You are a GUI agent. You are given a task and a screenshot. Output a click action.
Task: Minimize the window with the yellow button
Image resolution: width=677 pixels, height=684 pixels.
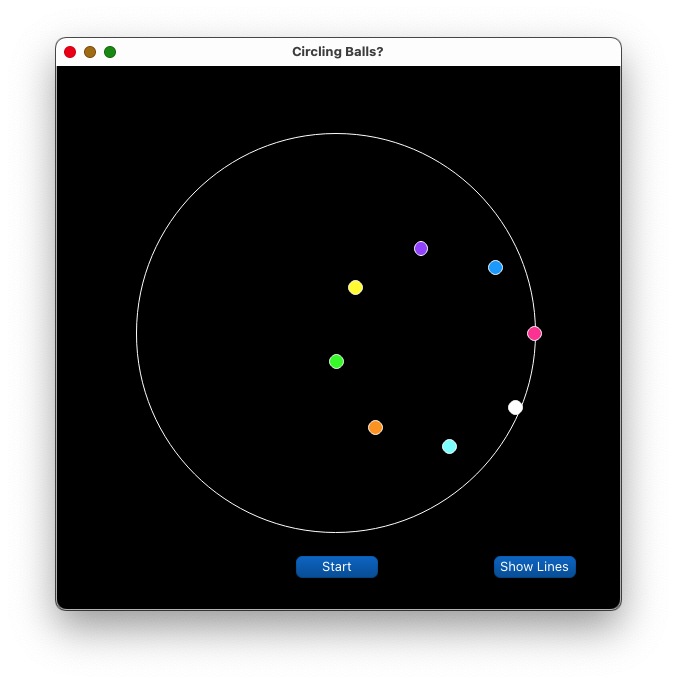[x=90, y=52]
